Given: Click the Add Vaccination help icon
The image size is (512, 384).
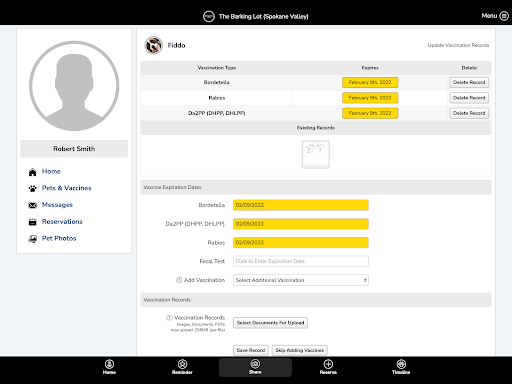Looking at the screenshot, I should click(179, 280).
